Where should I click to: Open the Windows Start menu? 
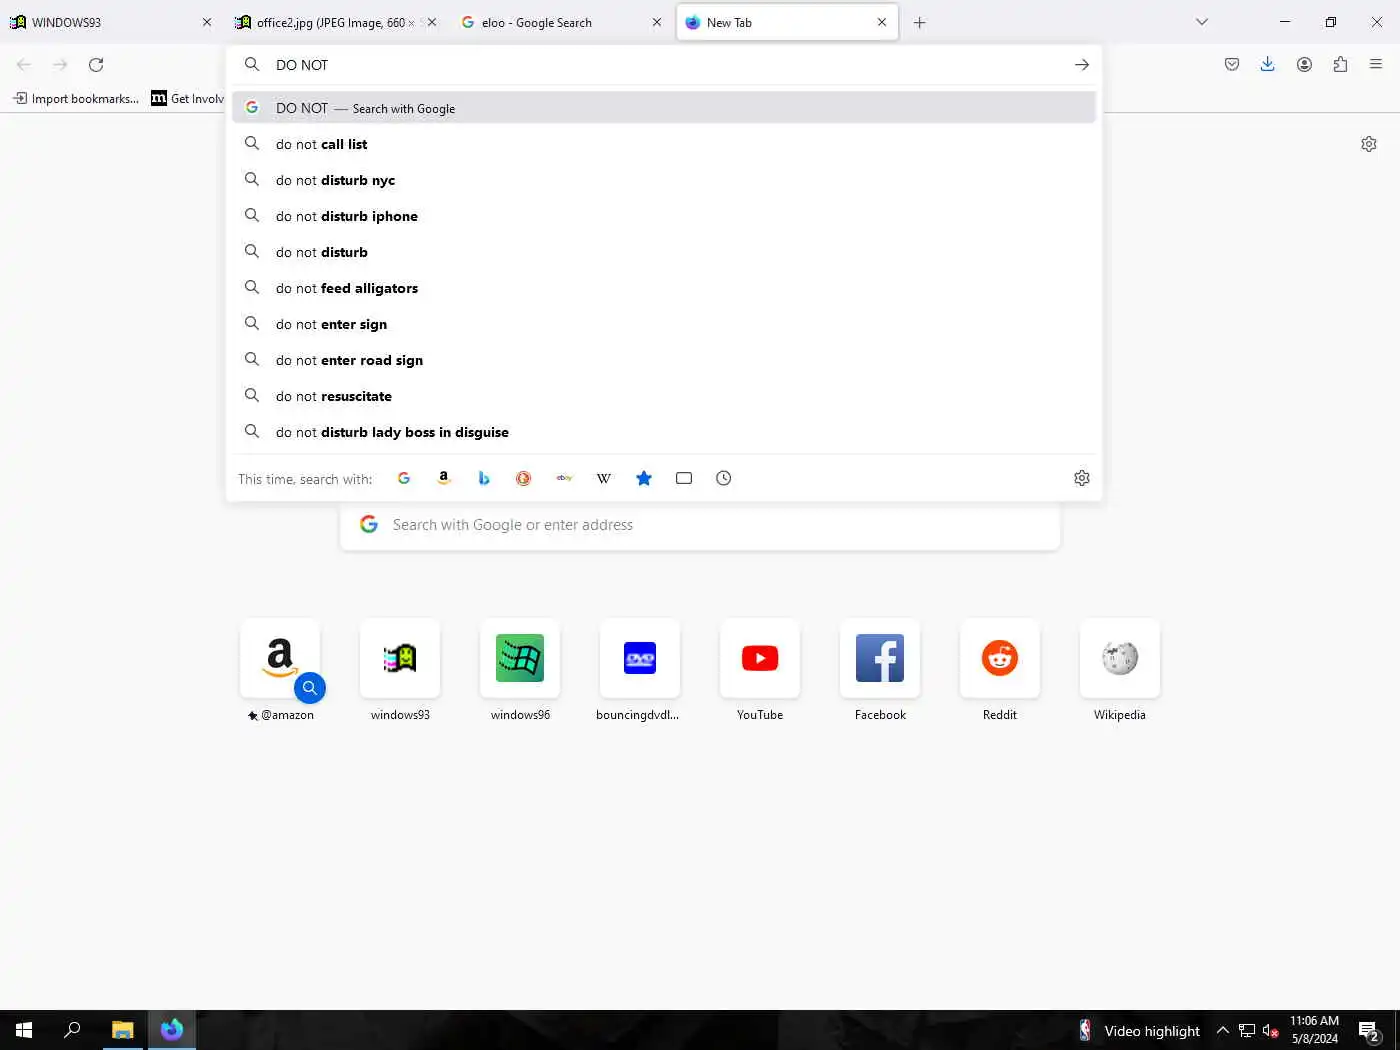coord(24,1030)
